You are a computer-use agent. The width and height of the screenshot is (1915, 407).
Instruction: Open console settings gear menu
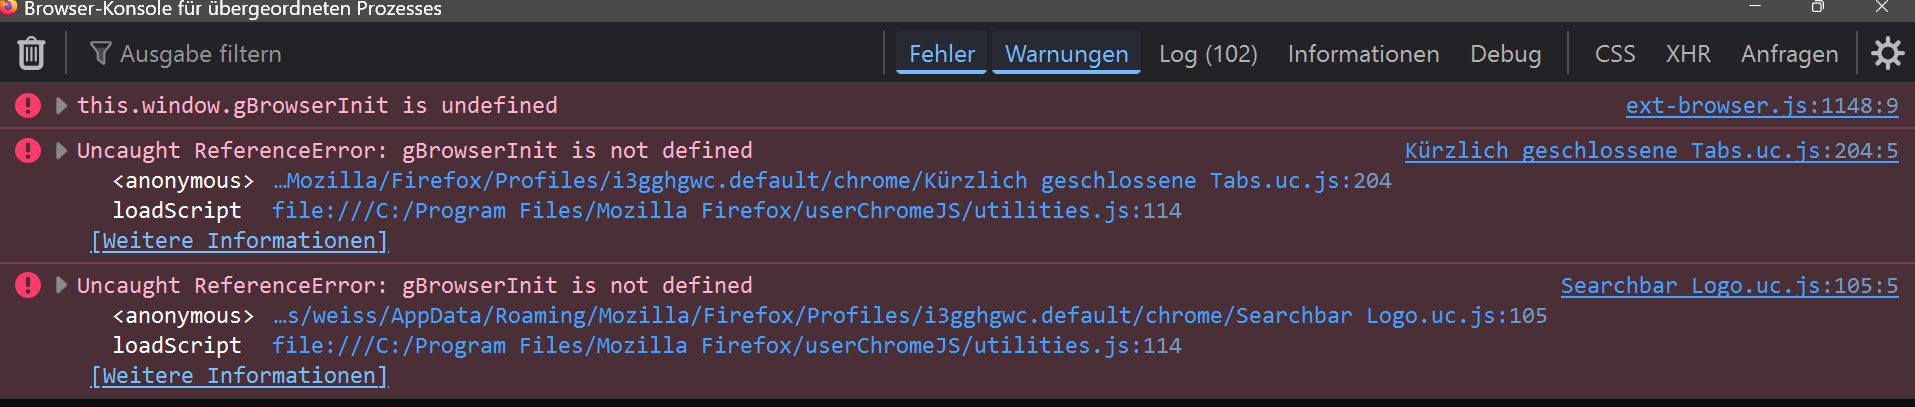(x=1887, y=53)
